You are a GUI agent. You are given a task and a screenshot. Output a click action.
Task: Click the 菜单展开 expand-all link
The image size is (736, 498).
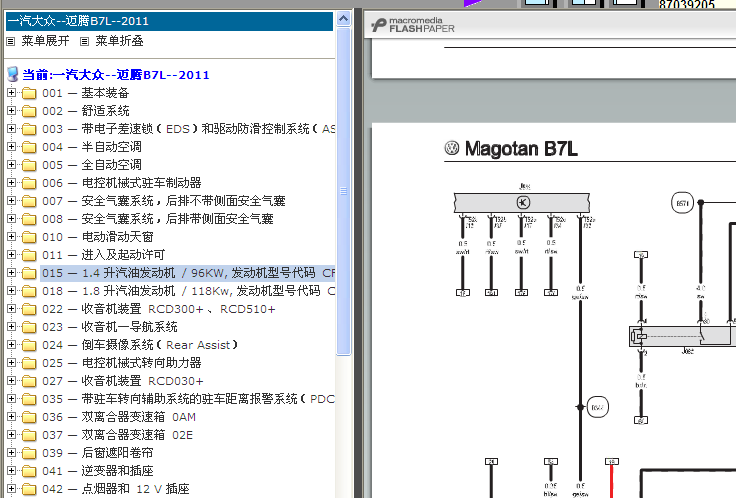[x=46, y=41]
